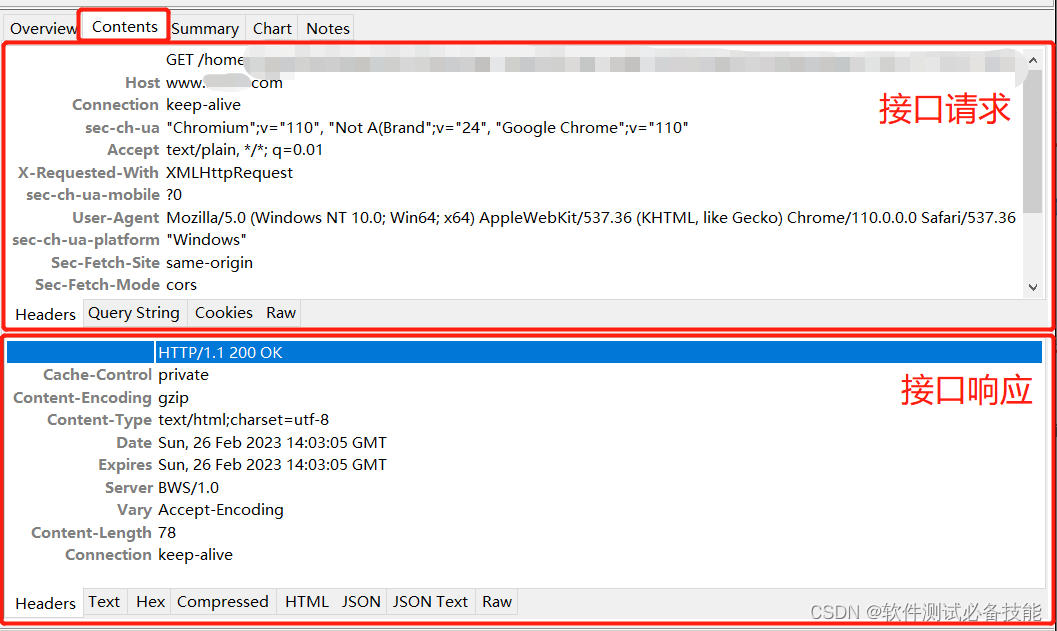Screen dimensions: 1057x631
Task: Select the HTTP/1.1 200 OK row
Action: 524,353
